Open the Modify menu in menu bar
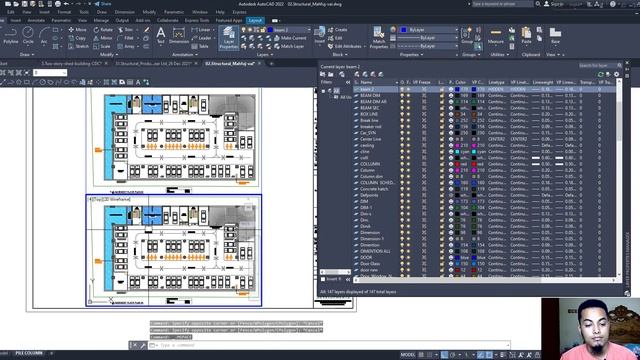Screen dimensions: 640x360 149,12
